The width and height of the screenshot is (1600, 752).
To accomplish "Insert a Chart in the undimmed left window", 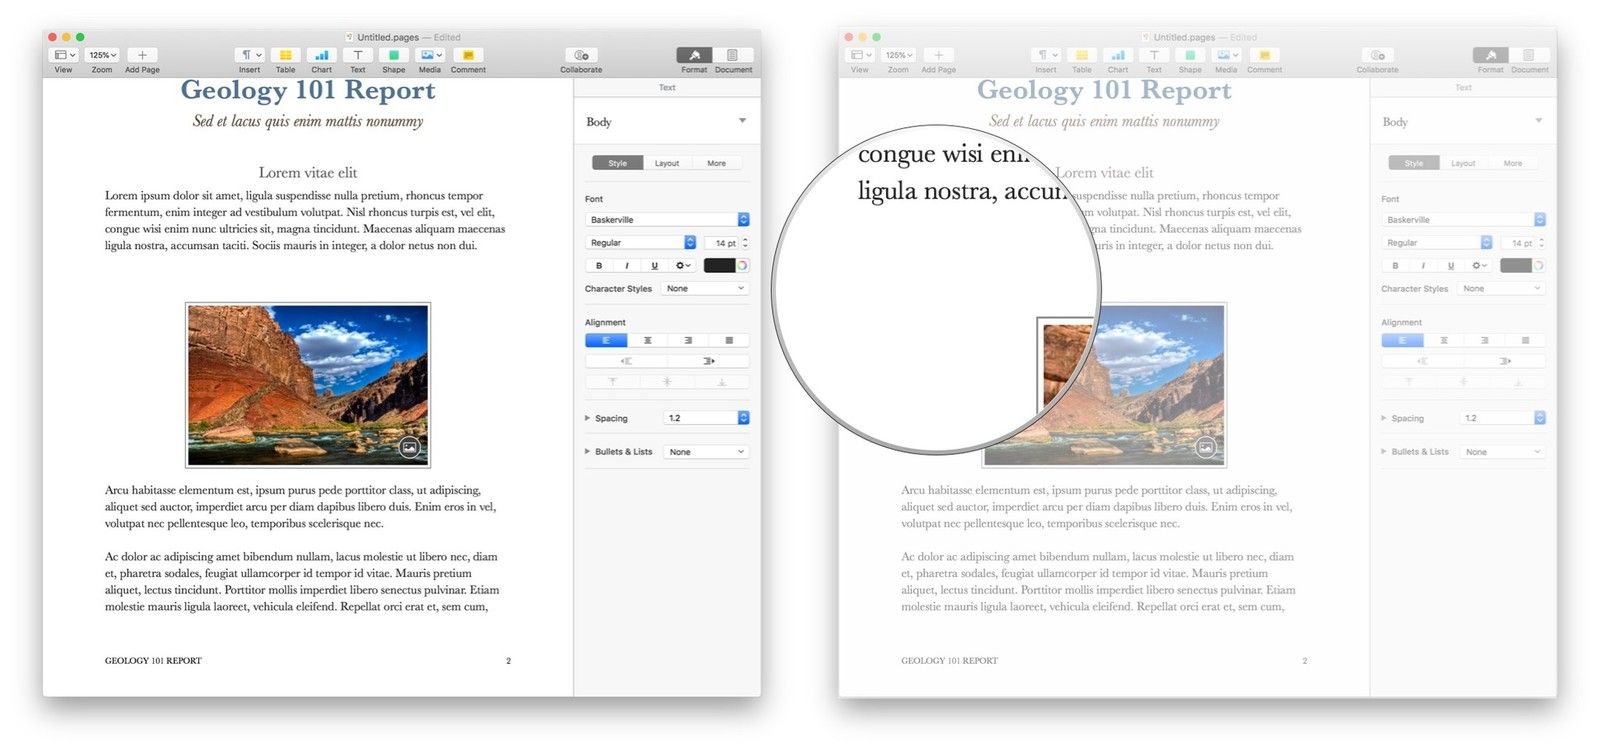I will [x=321, y=56].
